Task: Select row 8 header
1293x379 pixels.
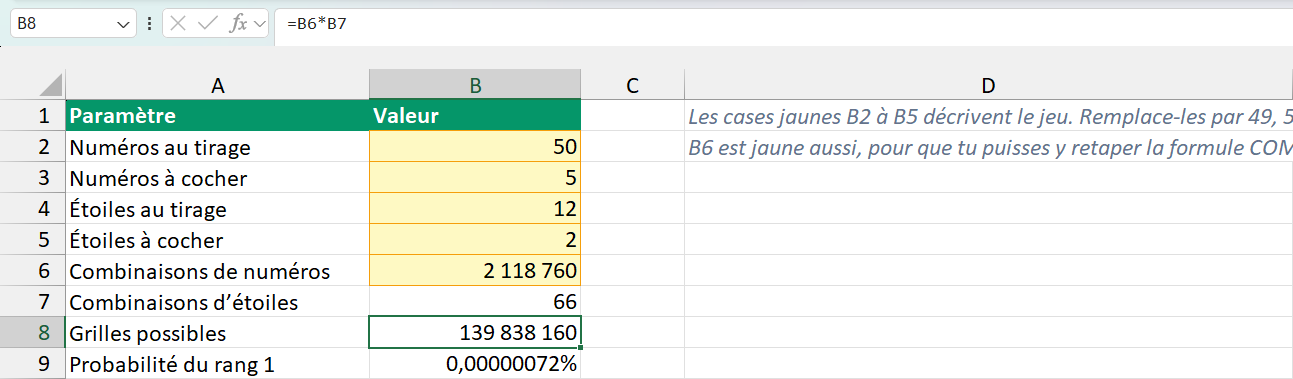Action: click(33, 333)
